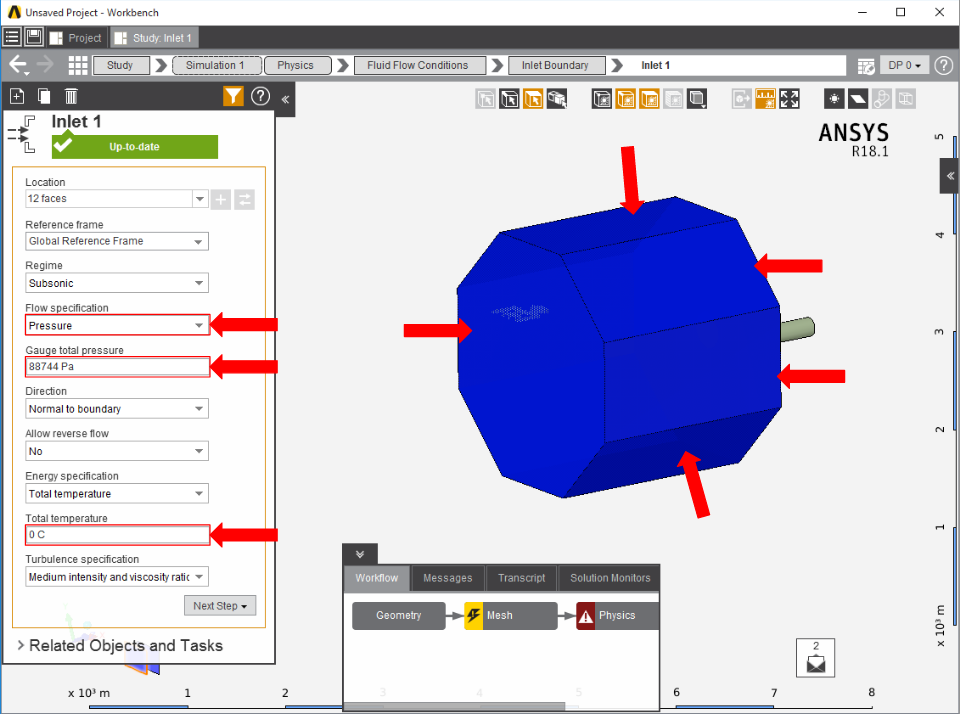
Task: Toggle the first orange cube display icon
Action: pos(626,99)
